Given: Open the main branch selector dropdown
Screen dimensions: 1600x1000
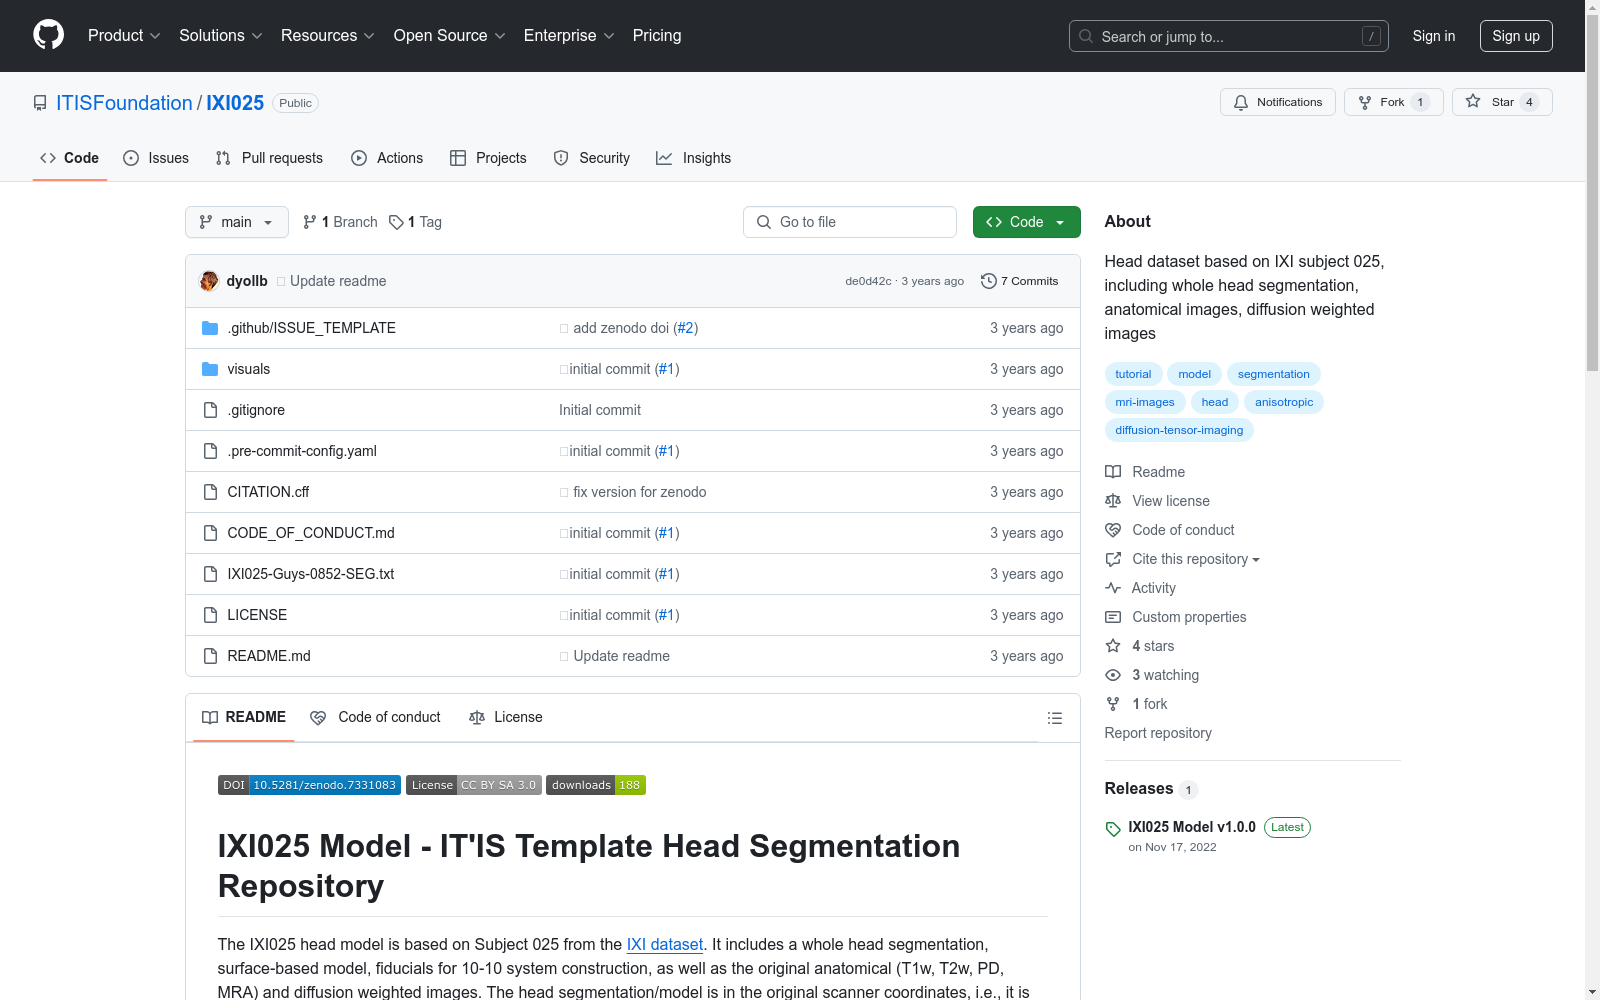Looking at the screenshot, I should pos(237,222).
